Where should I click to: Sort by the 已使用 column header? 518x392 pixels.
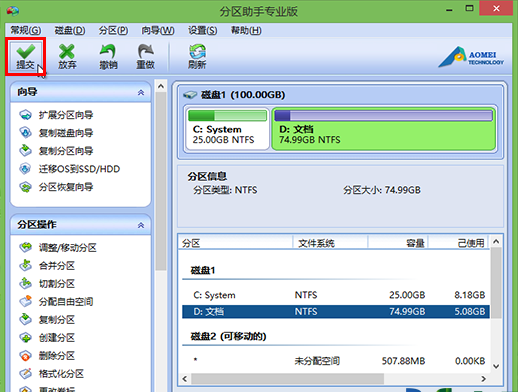coord(458,243)
